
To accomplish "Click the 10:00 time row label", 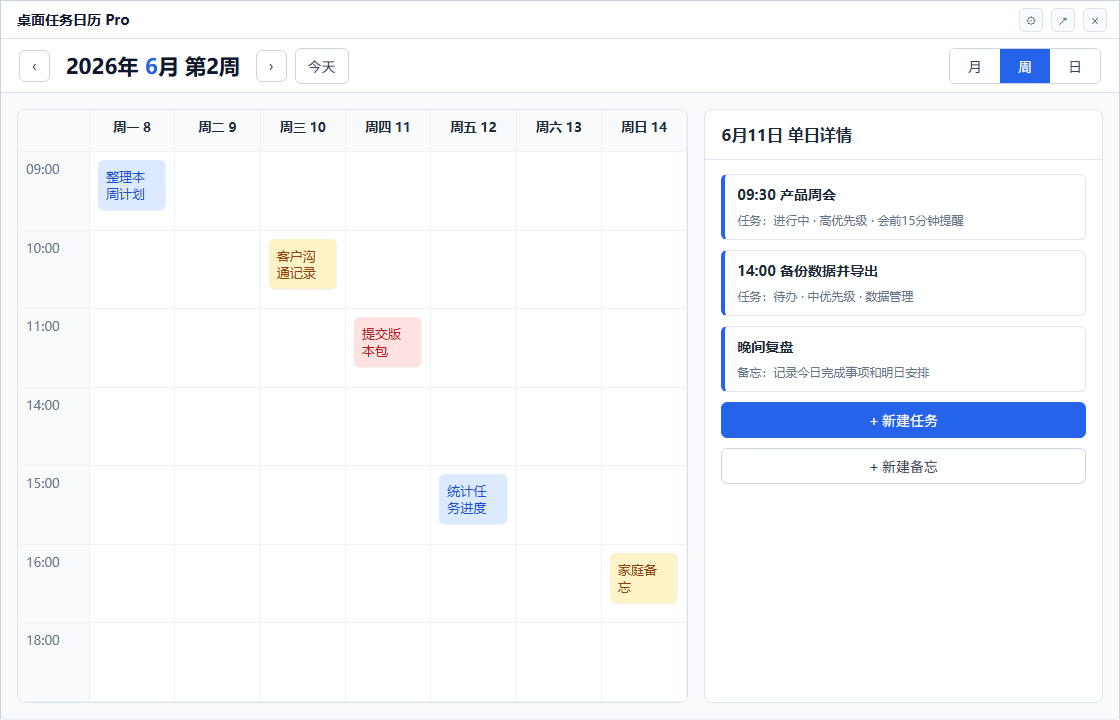I will (43, 249).
